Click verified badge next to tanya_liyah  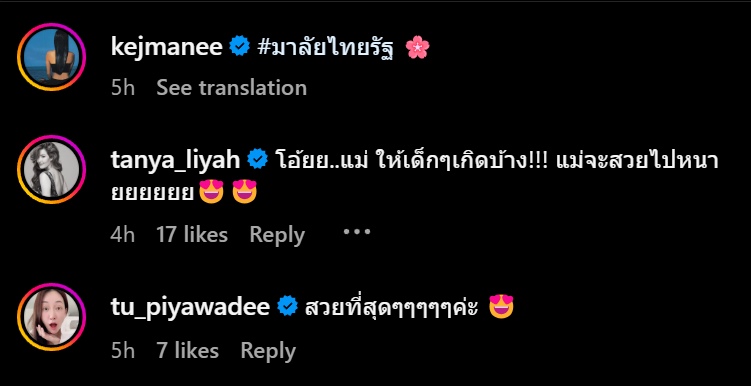[258, 159]
